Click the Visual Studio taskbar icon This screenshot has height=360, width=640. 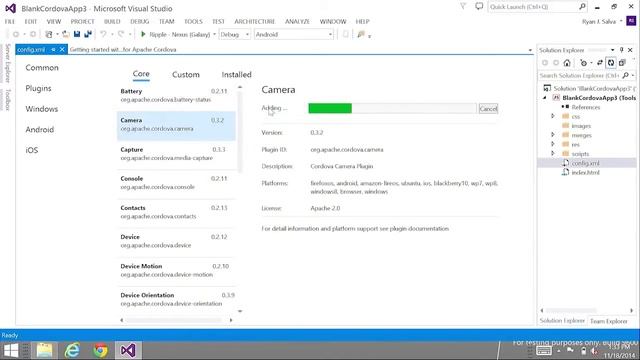click(128, 350)
